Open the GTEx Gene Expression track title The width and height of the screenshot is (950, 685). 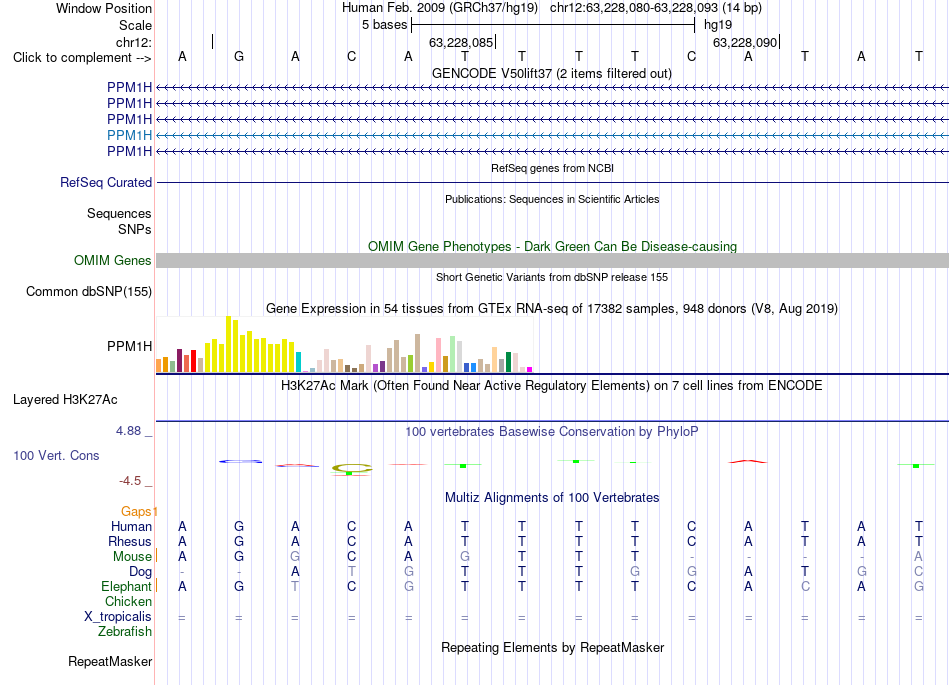(552, 308)
